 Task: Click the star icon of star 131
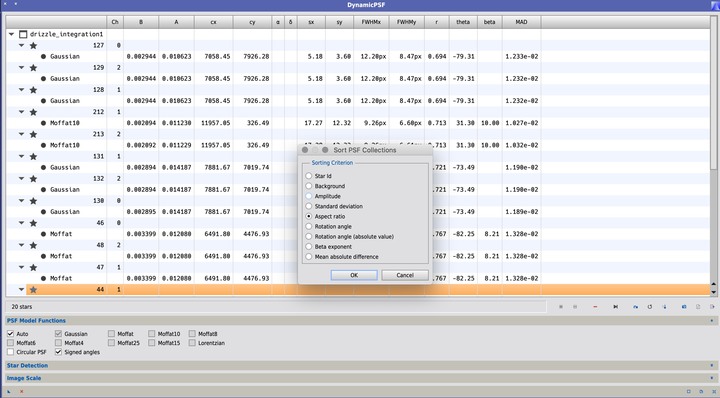(x=33, y=157)
